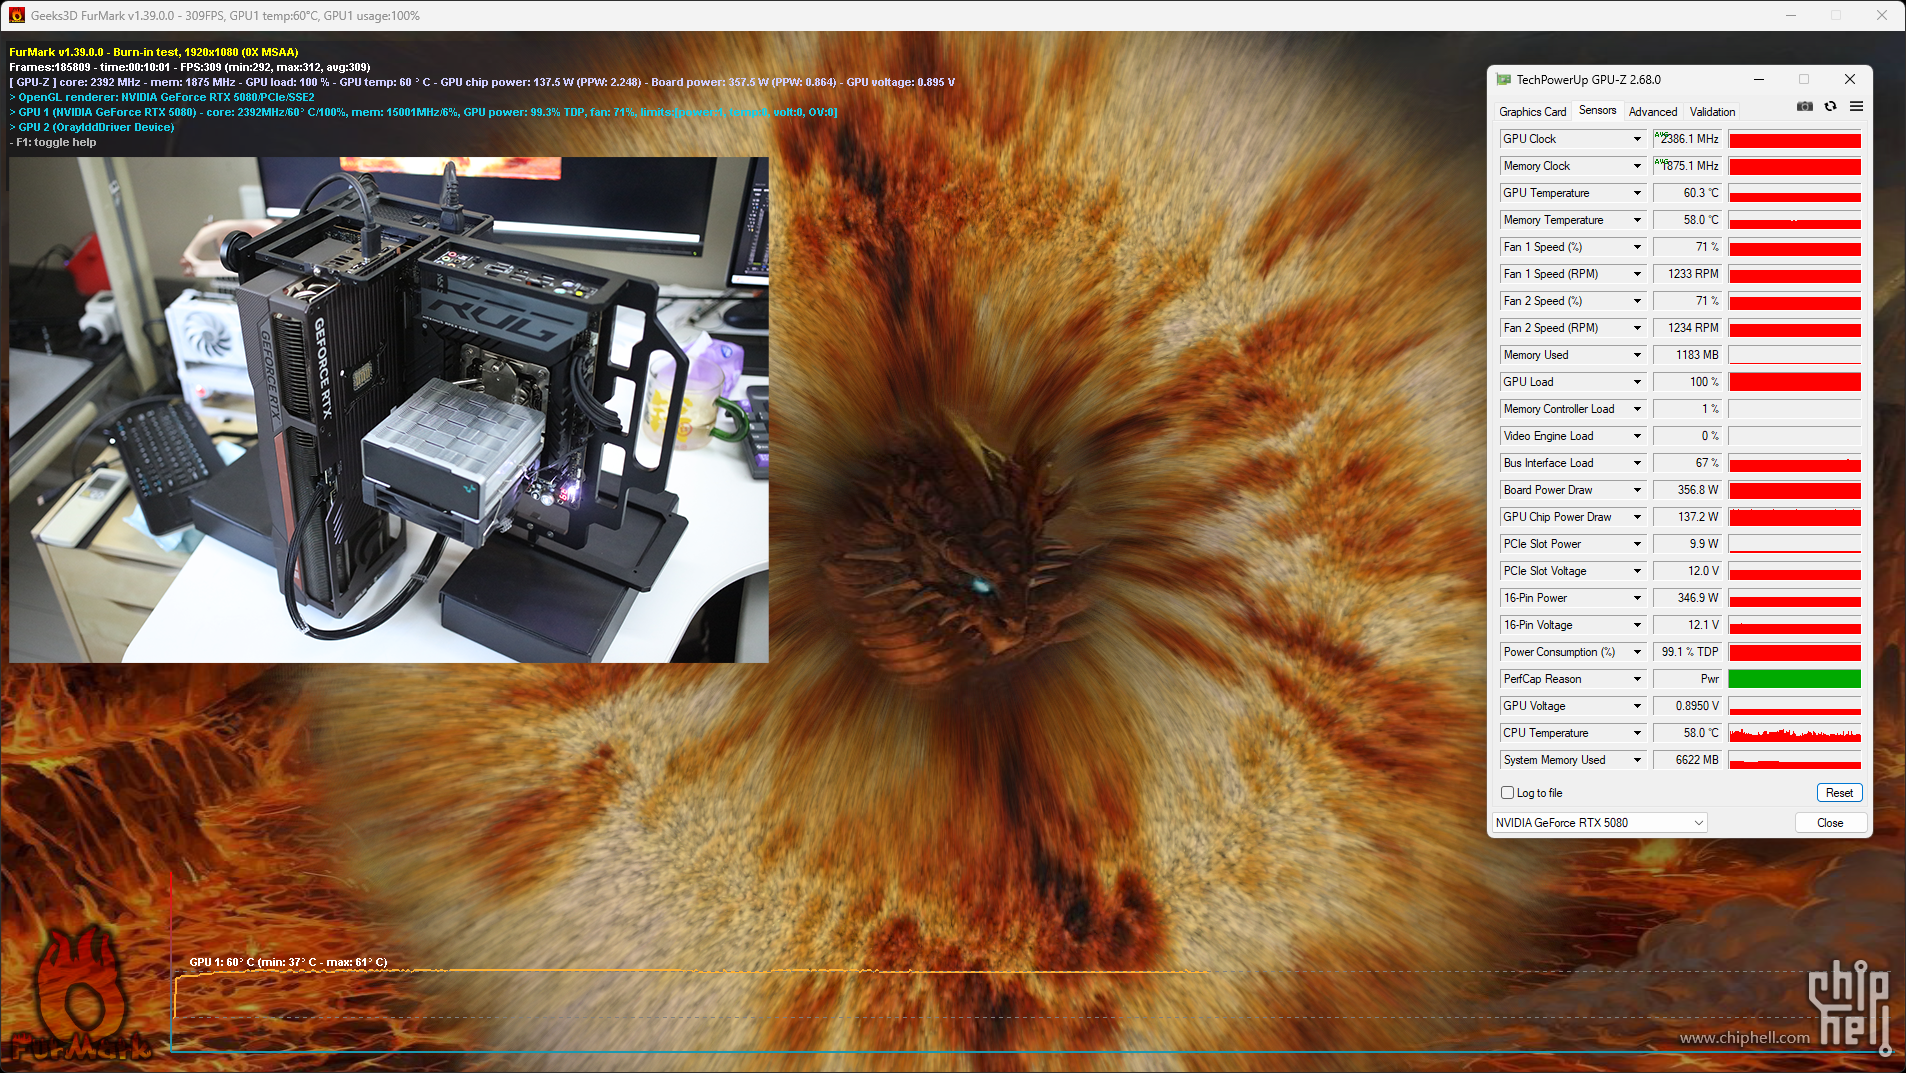Screen dimensions: 1906x1073
Task: Click the CPU Temperature history graph
Action: click(x=1795, y=733)
